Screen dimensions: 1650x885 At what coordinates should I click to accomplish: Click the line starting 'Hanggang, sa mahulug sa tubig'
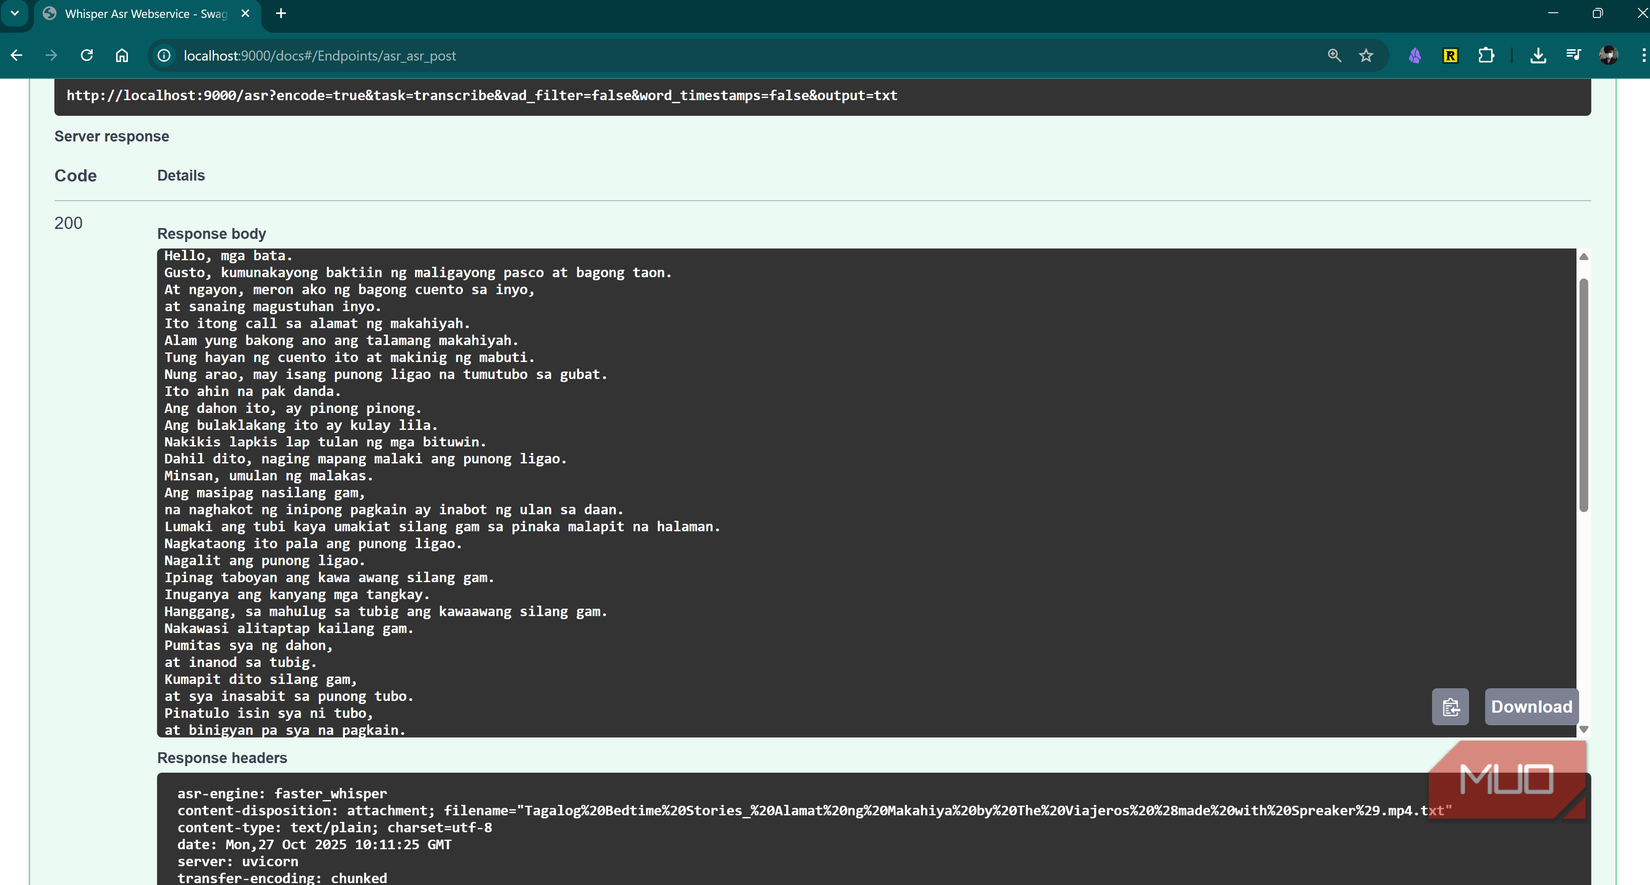[x=386, y=612]
